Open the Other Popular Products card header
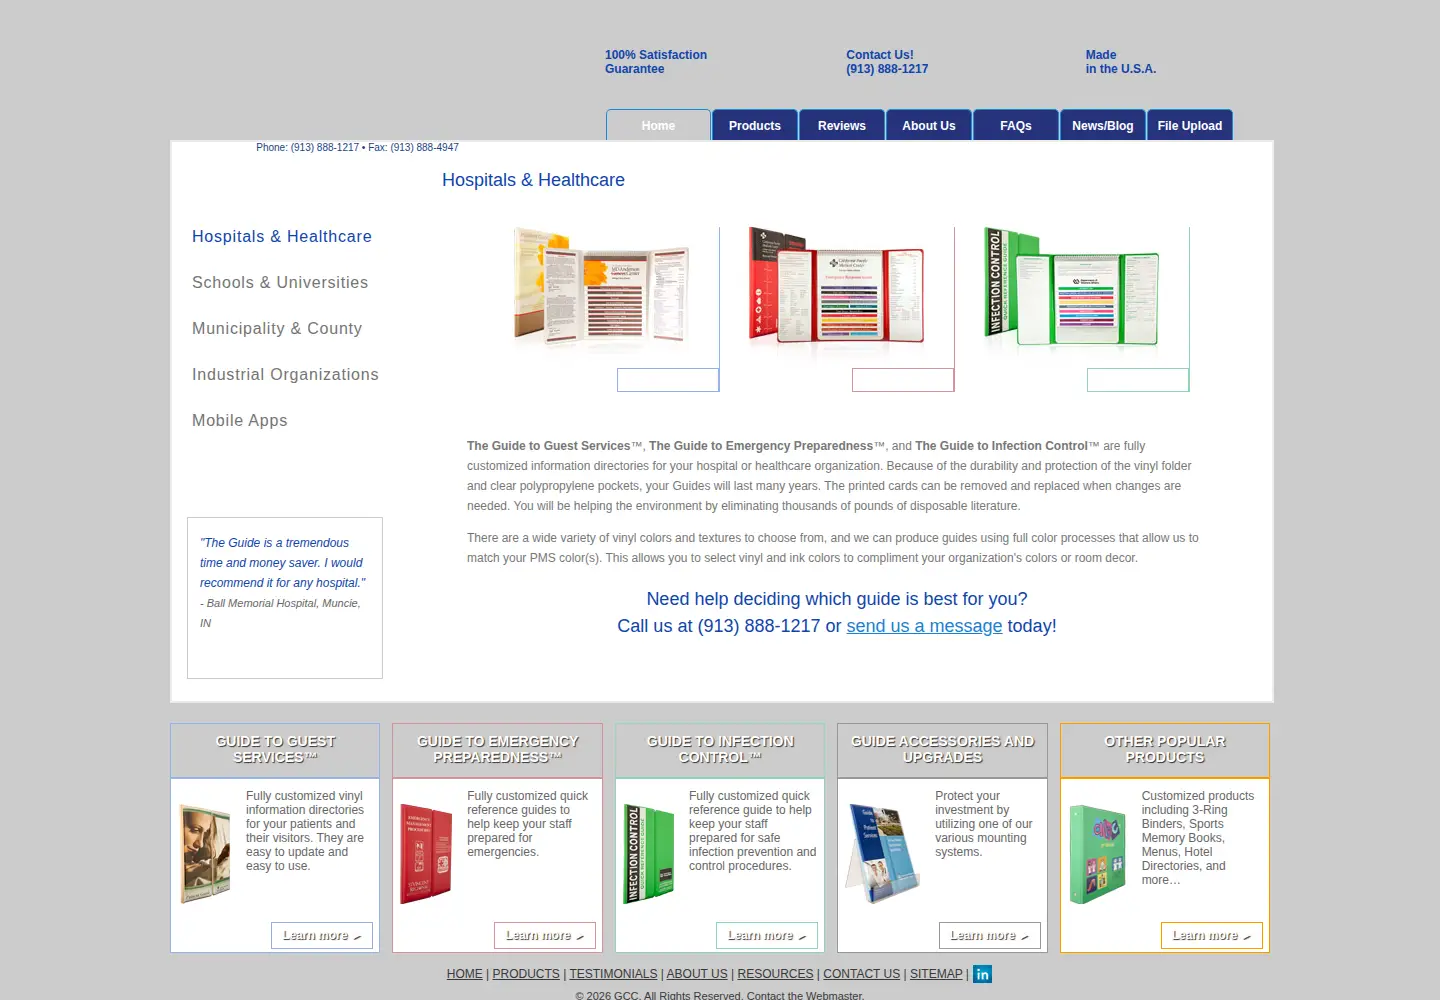 point(1165,750)
